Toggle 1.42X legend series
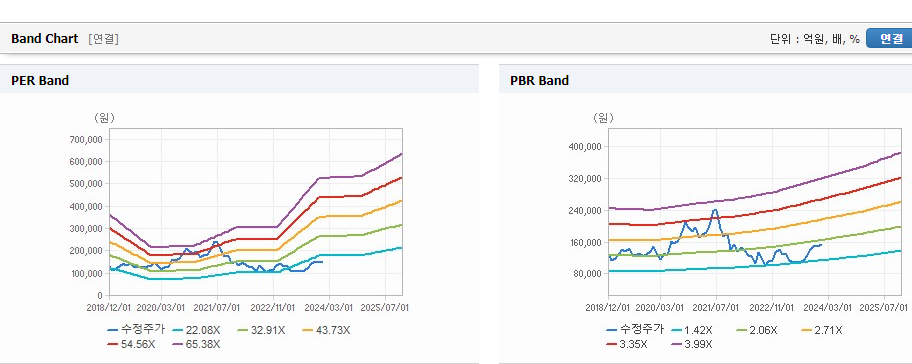The height and width of the screenshot is (364, 912). coord(692,330)
